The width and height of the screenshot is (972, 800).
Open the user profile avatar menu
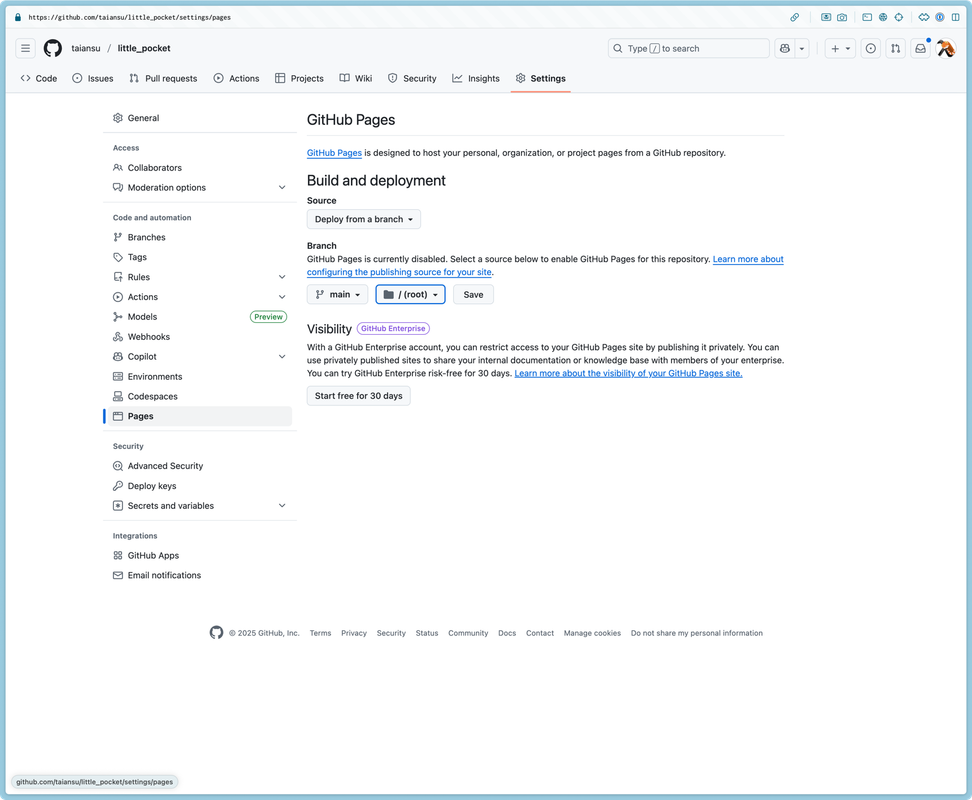tap(945, 48)
